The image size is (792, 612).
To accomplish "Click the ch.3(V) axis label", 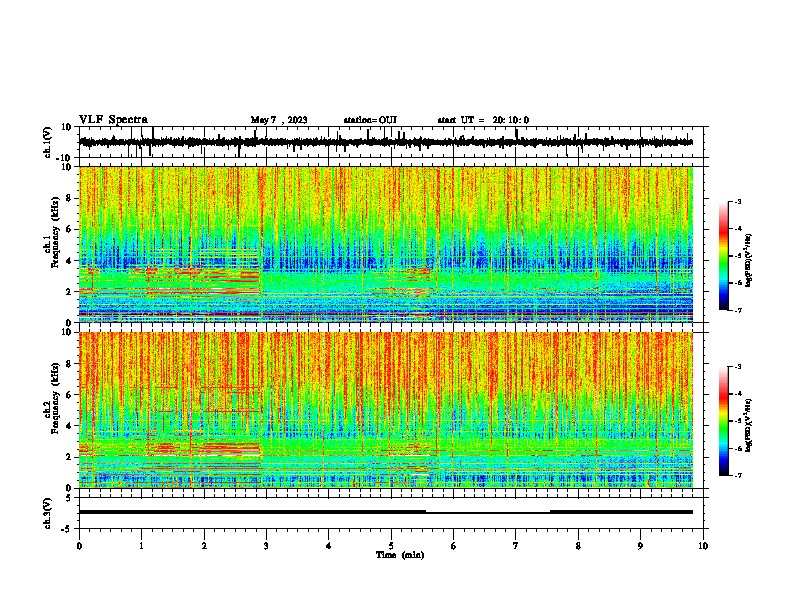I will click(x=48, y=513).
